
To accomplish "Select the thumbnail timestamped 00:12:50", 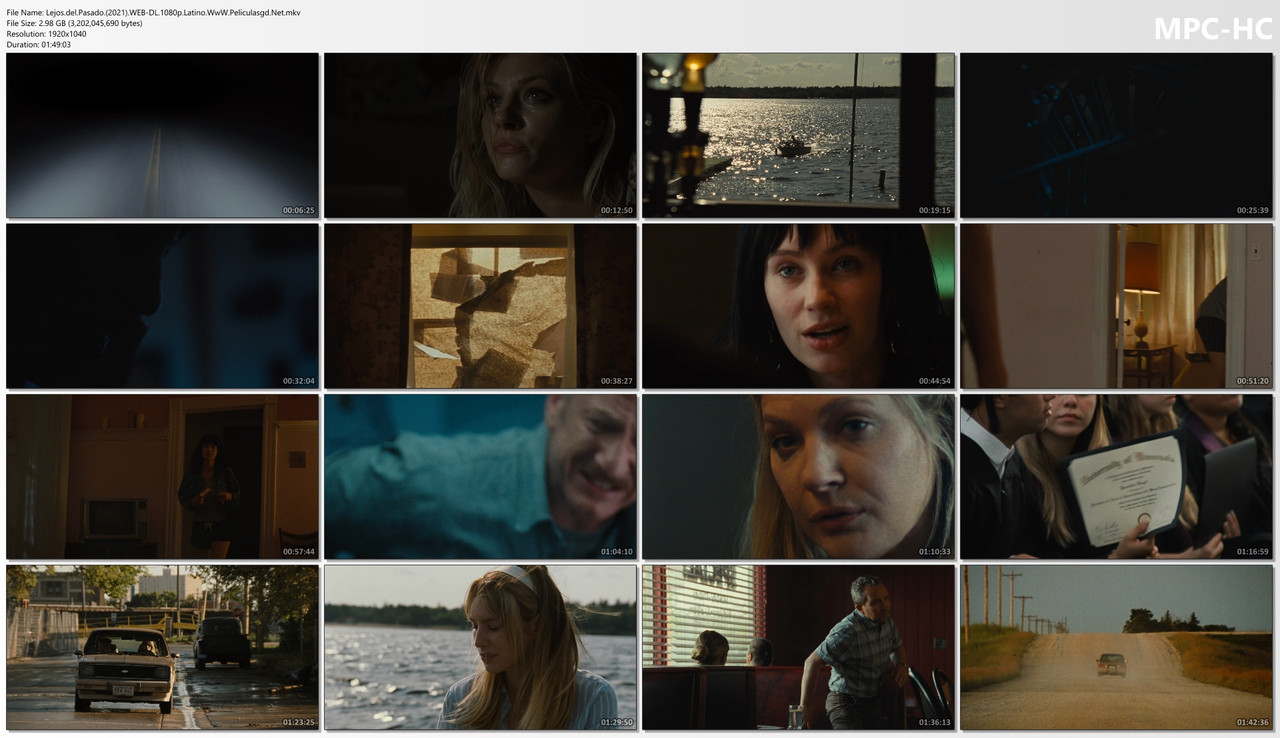I will (480, 135).
